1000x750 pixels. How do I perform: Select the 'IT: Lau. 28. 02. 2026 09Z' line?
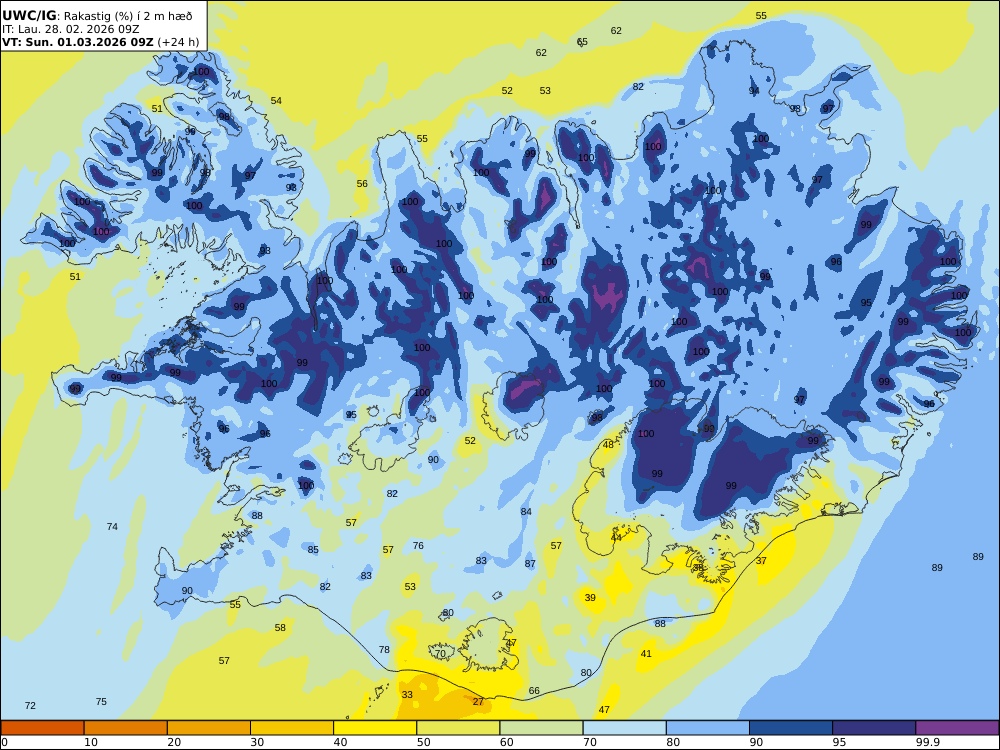[x=70, y=29]
